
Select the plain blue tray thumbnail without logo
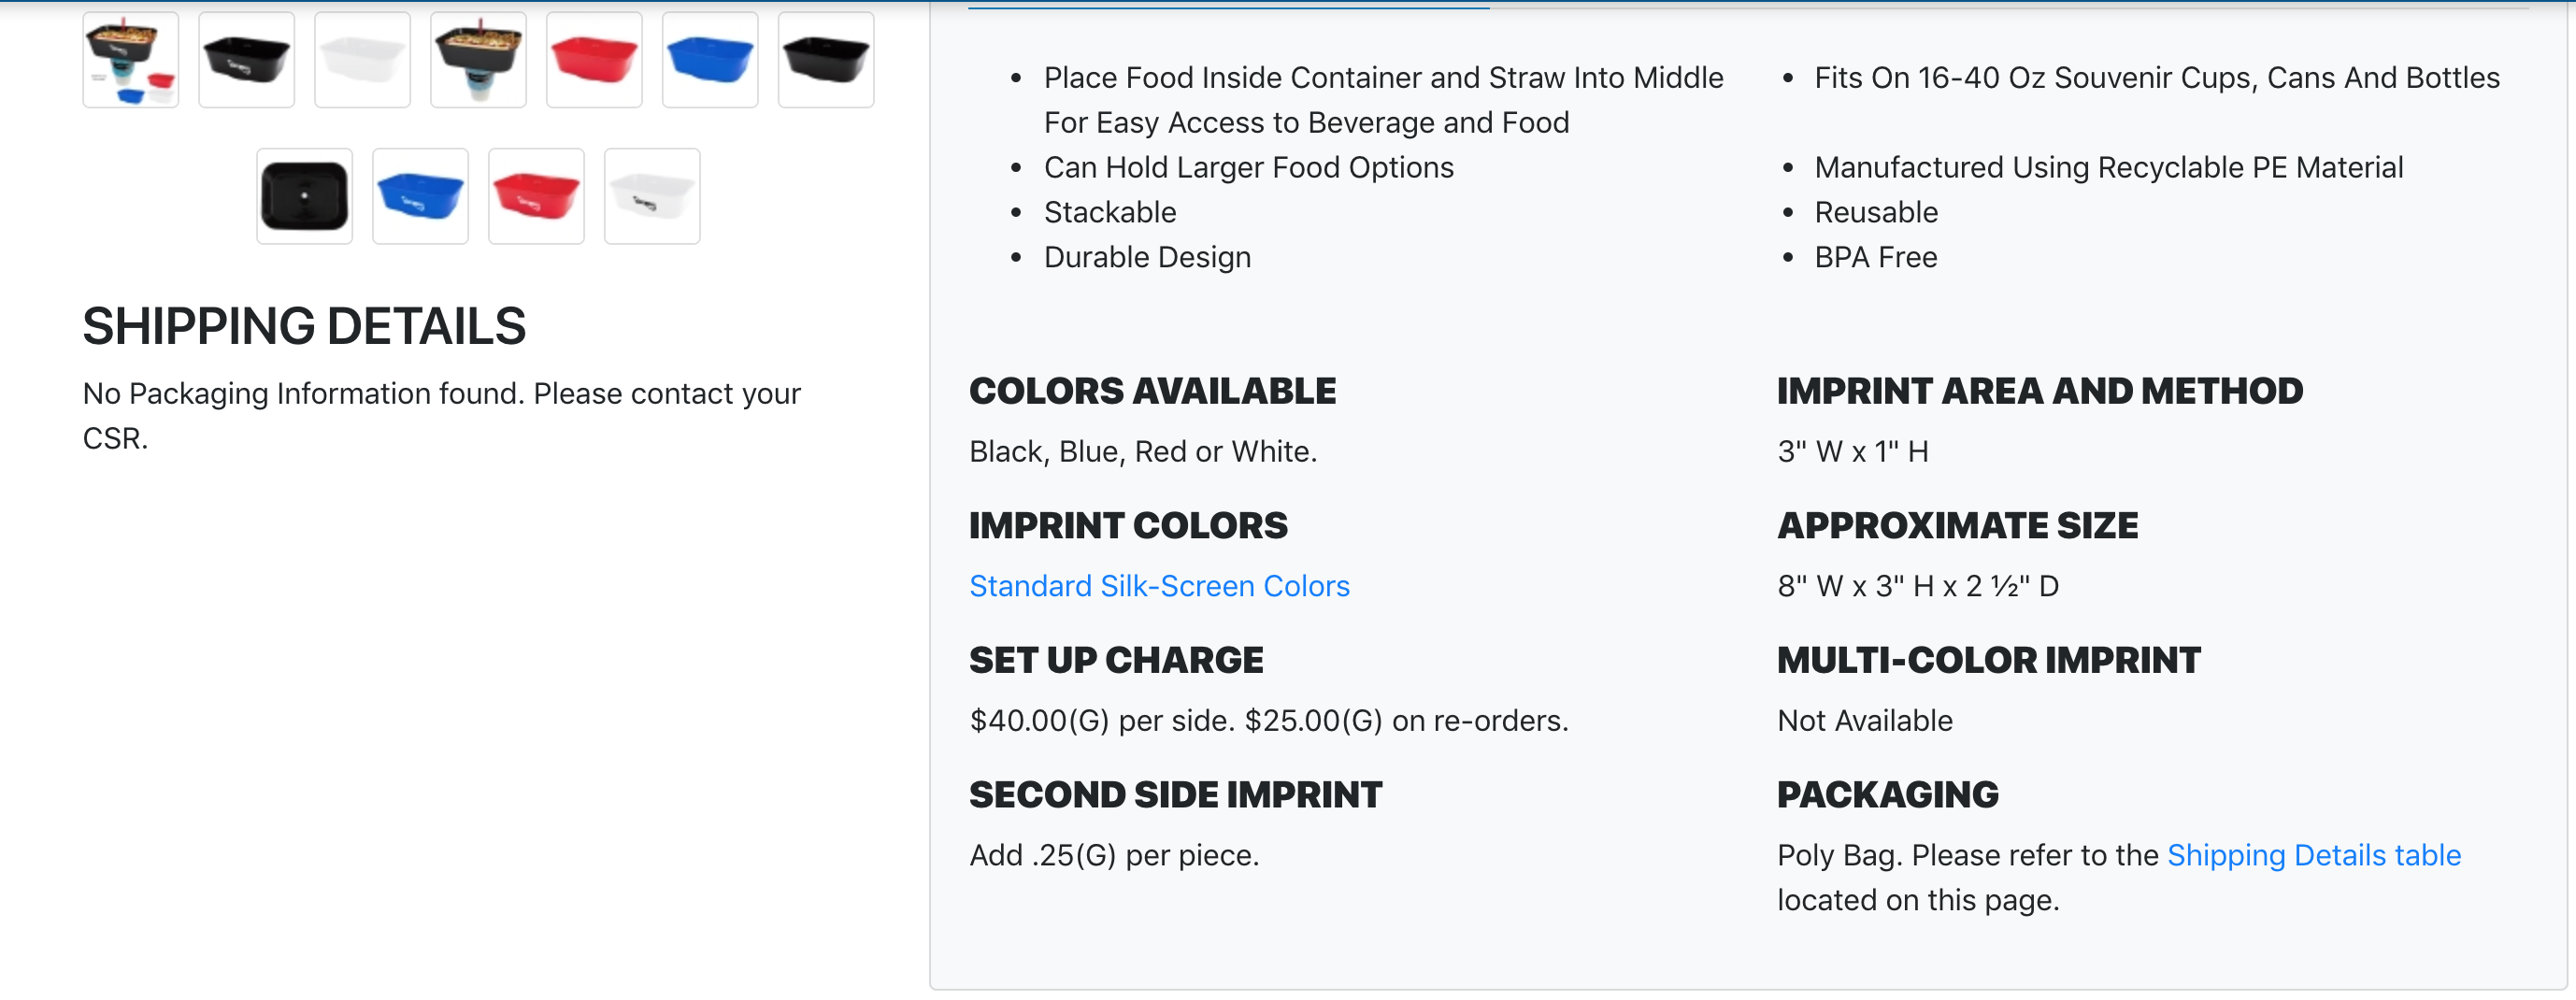click(710, 60)
